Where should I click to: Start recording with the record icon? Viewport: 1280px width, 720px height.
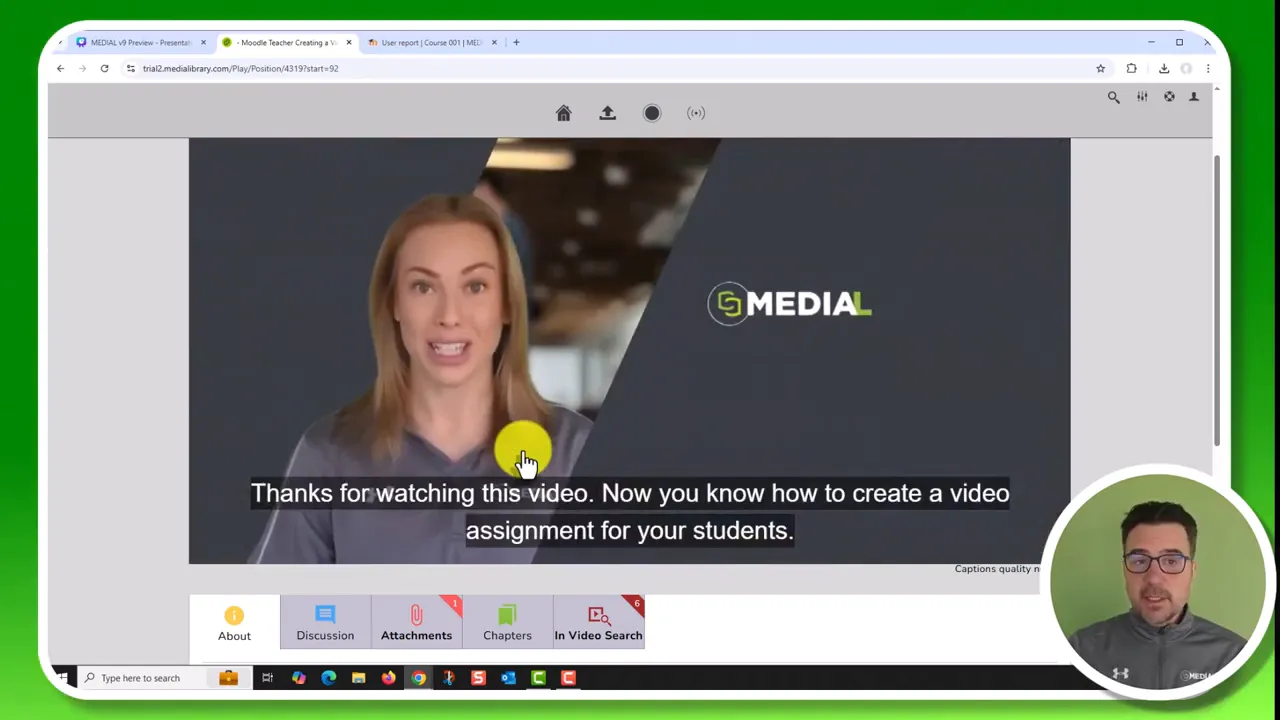(652, 113)
